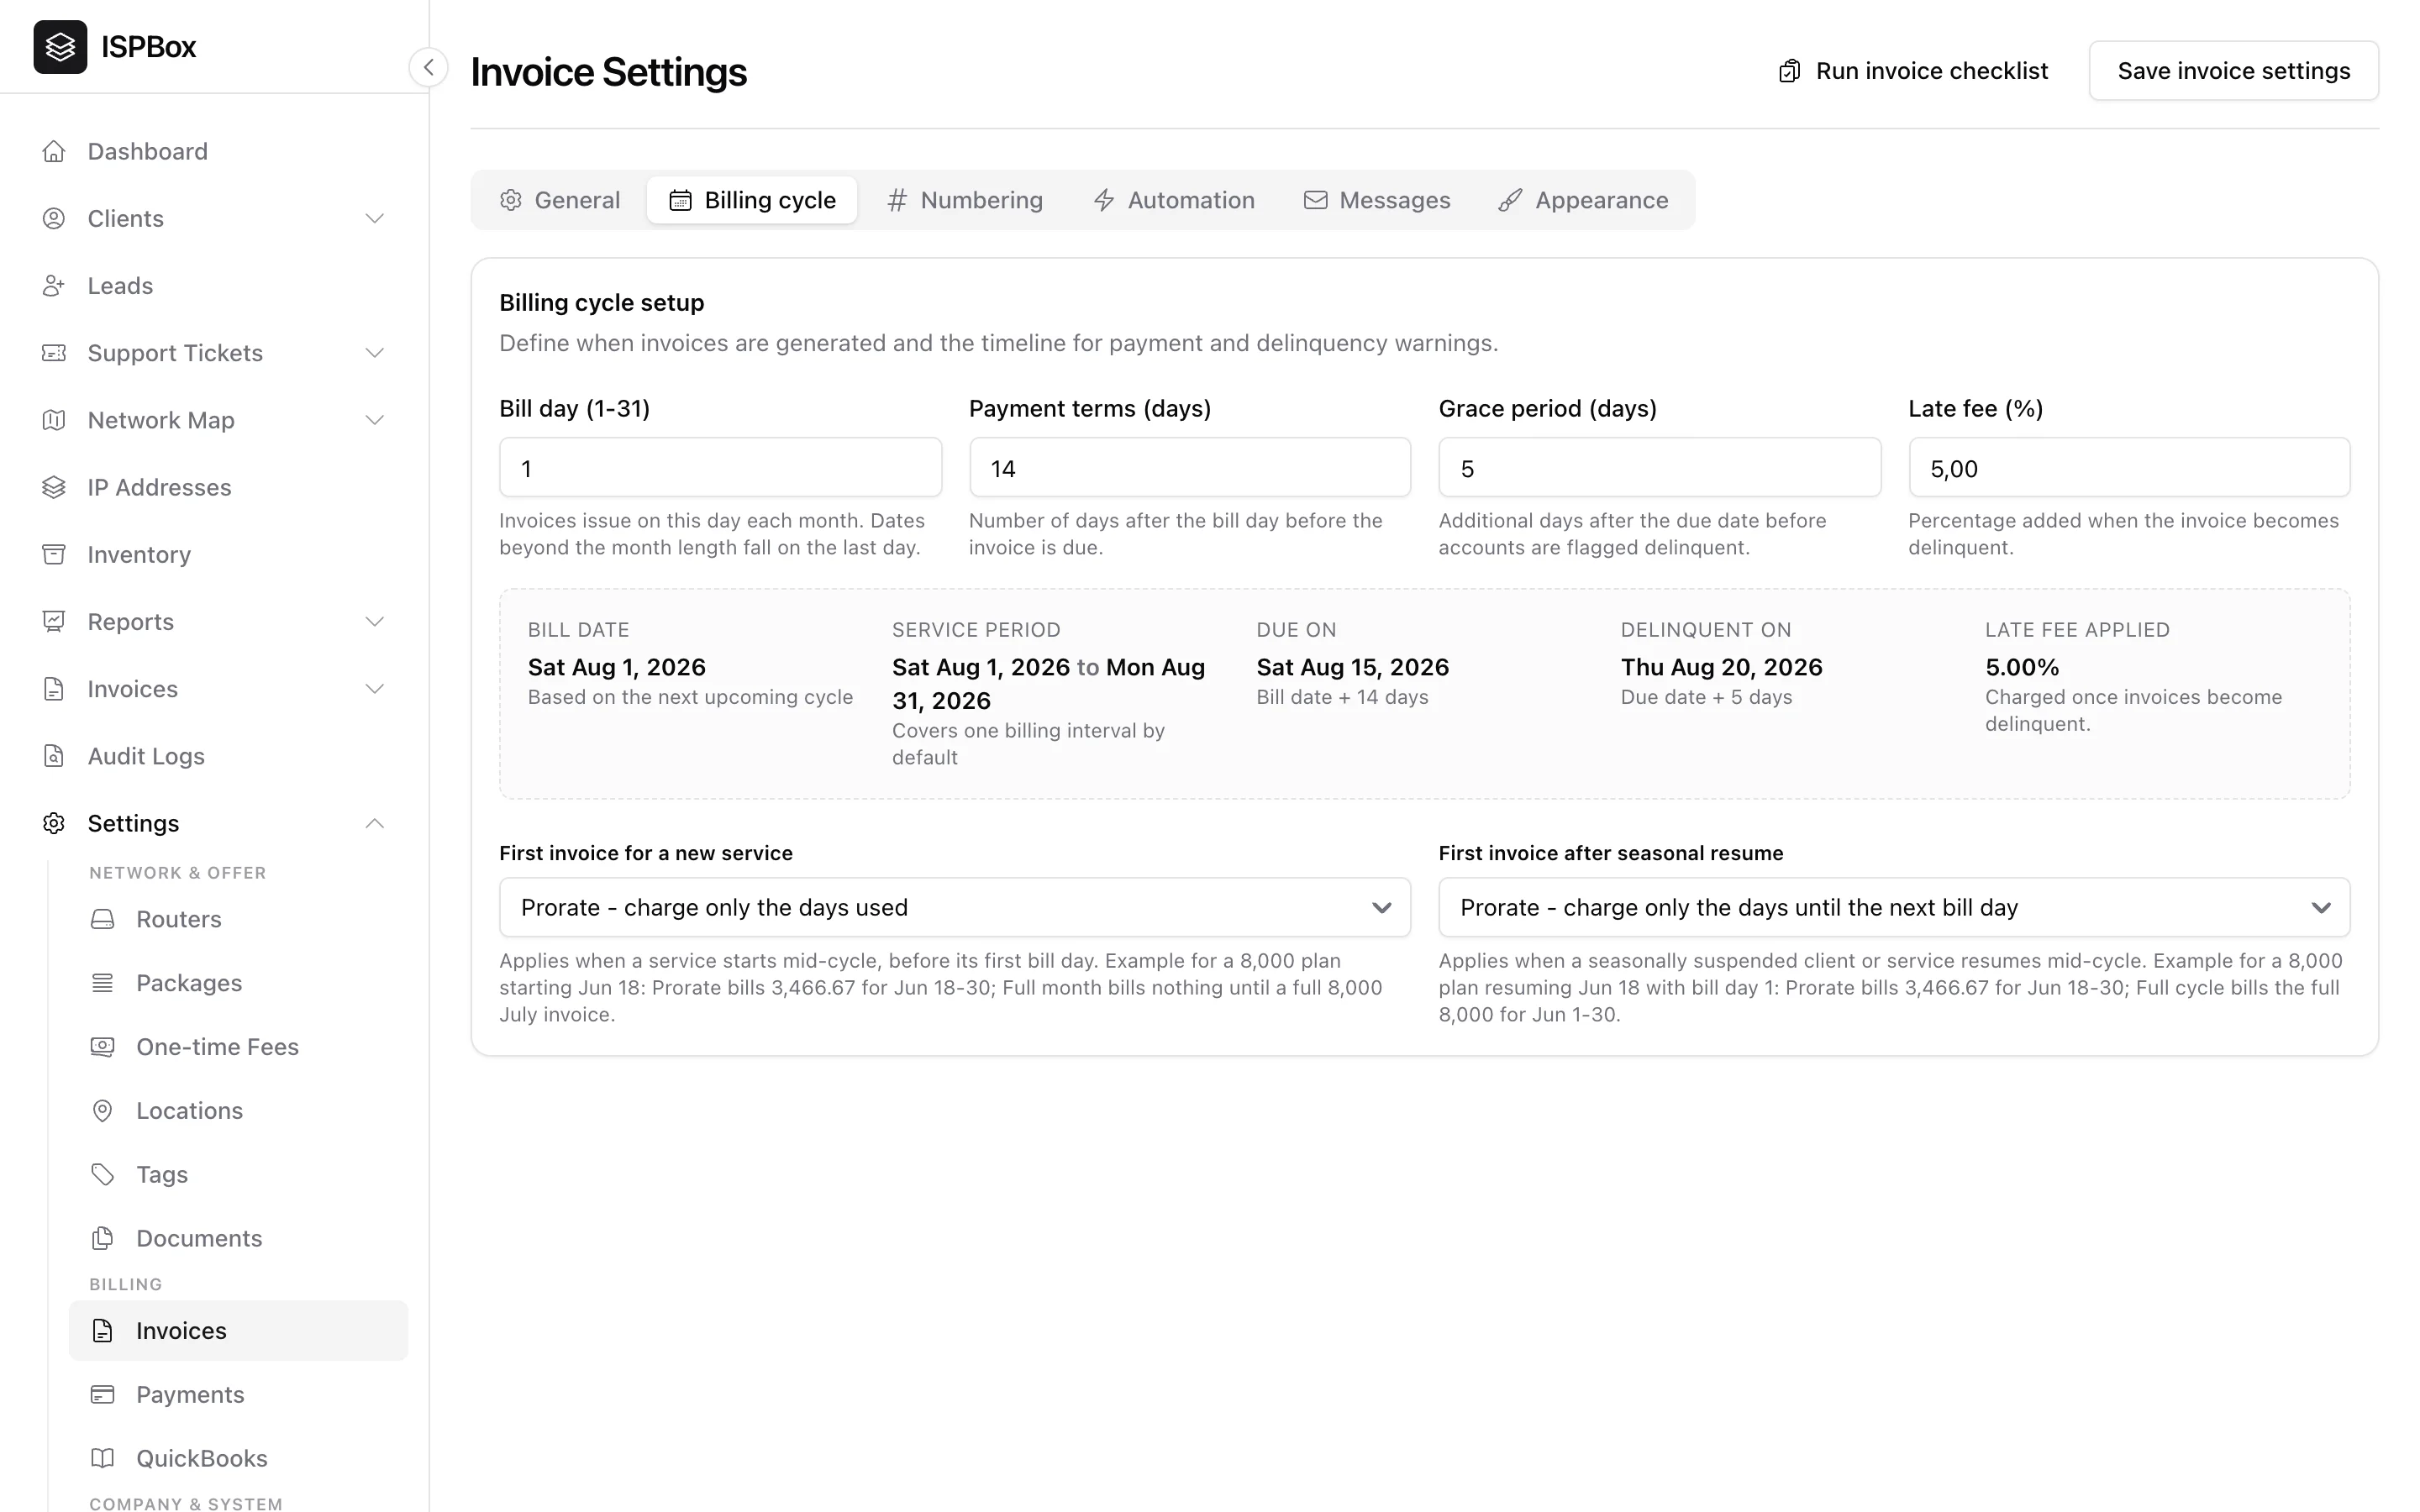2420x1512 pixels.
Task: Click the Inventory box icon
Action: click(x=54, y=554)
